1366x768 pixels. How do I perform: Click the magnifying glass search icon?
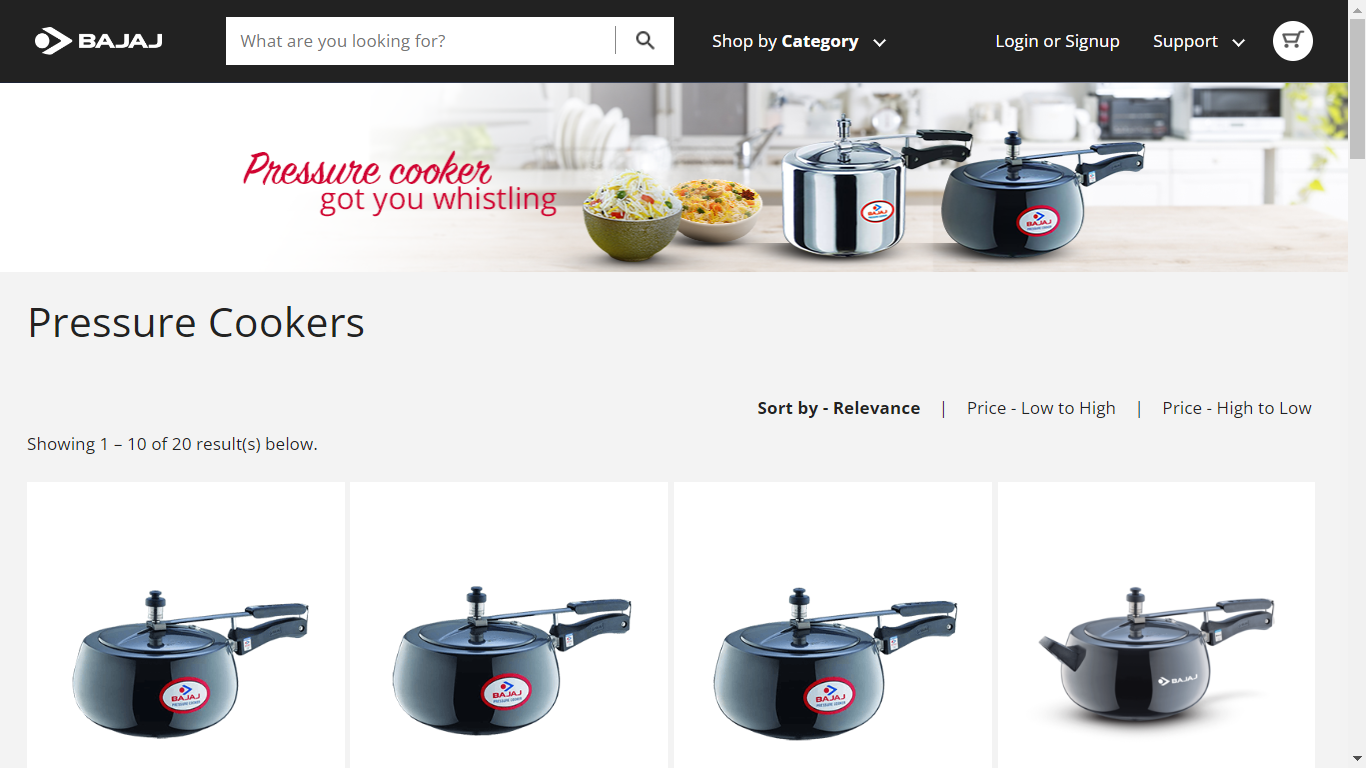click(x=645, y=41)
